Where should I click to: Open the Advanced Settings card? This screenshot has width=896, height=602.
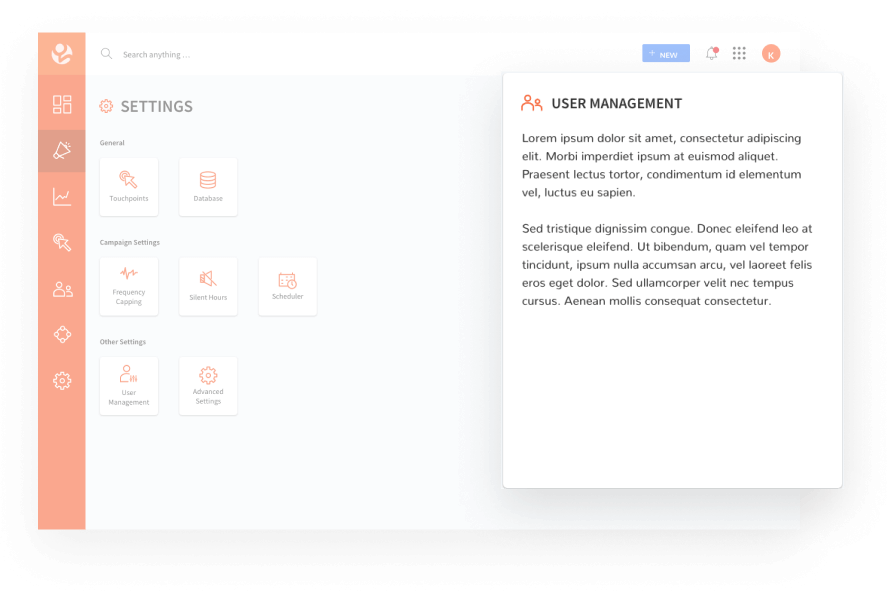pyautogui.click(x=208, y=386)
